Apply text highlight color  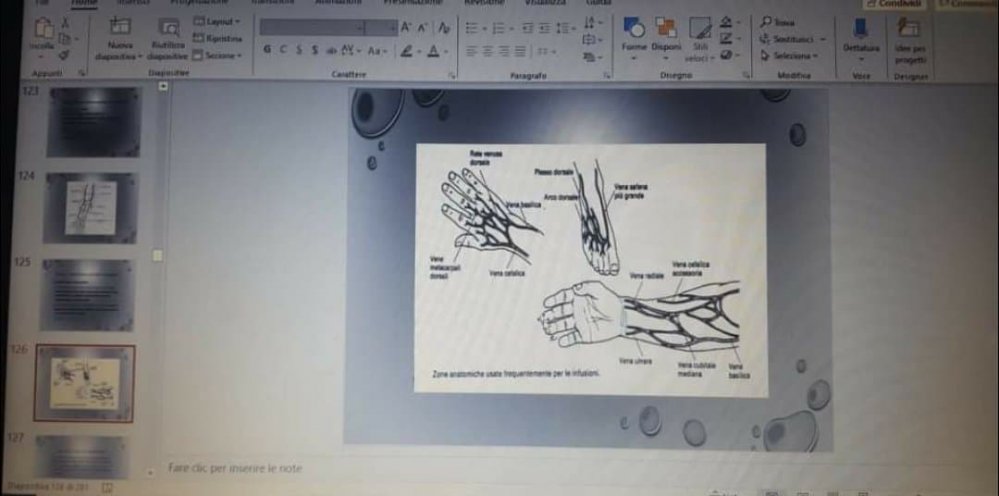point(407,51)
